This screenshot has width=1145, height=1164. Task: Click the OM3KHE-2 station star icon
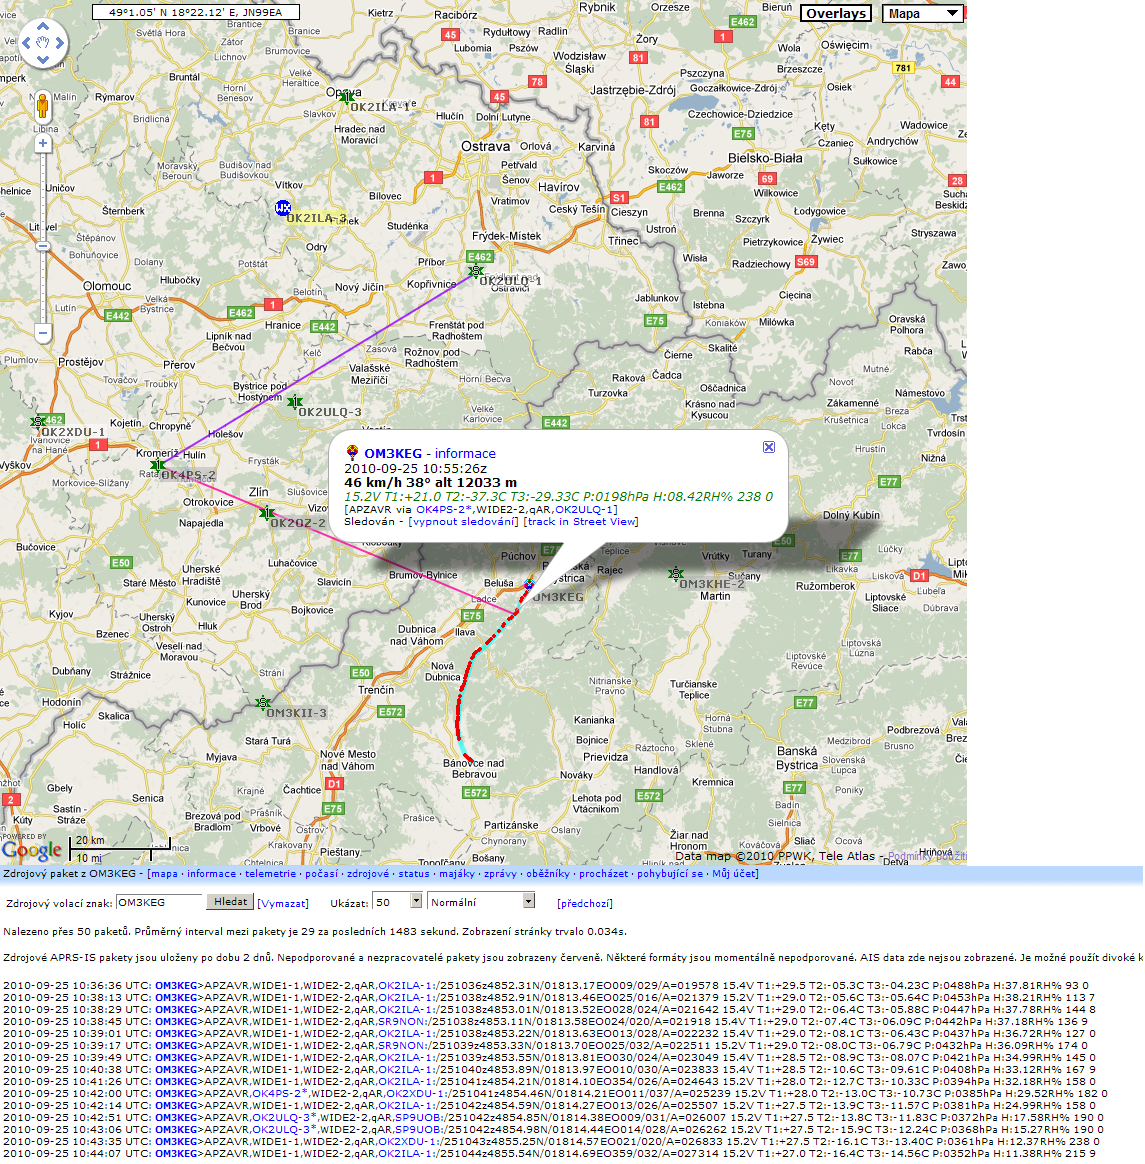676,574
